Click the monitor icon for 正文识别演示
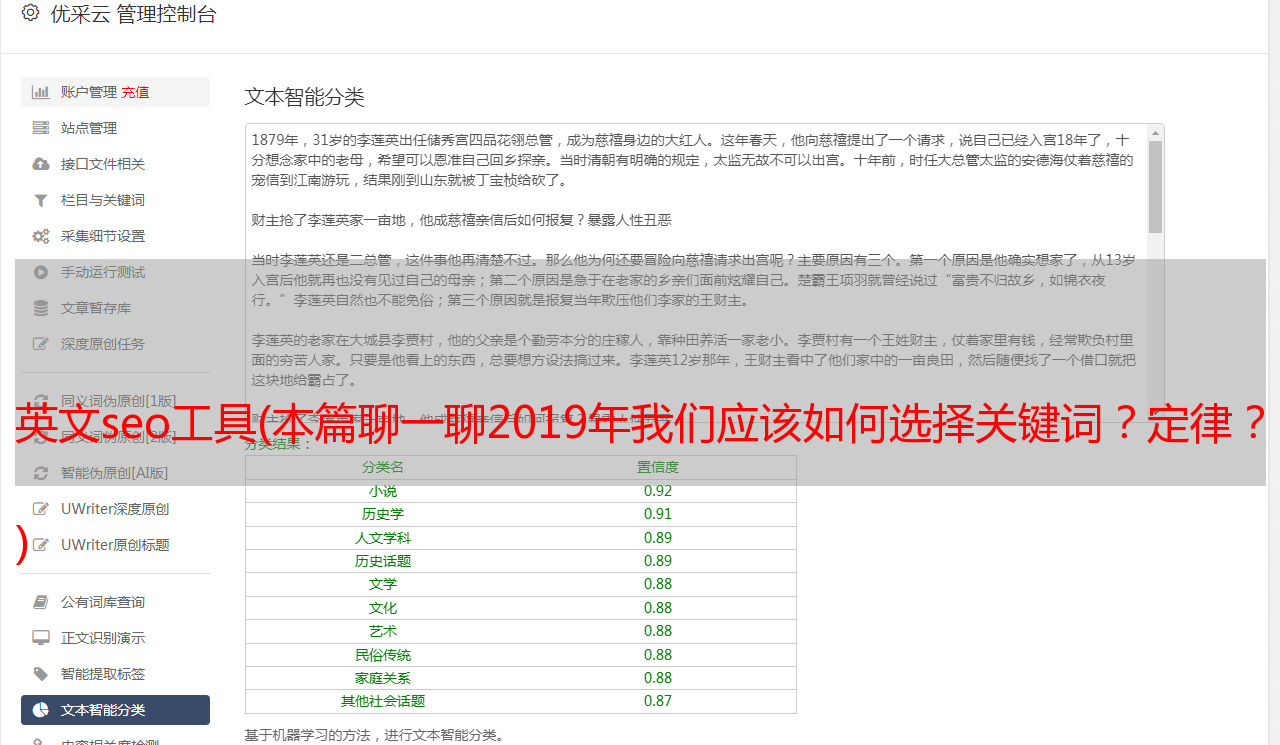1280x745 pixels. pyautogui.click(x=41, y=638)
